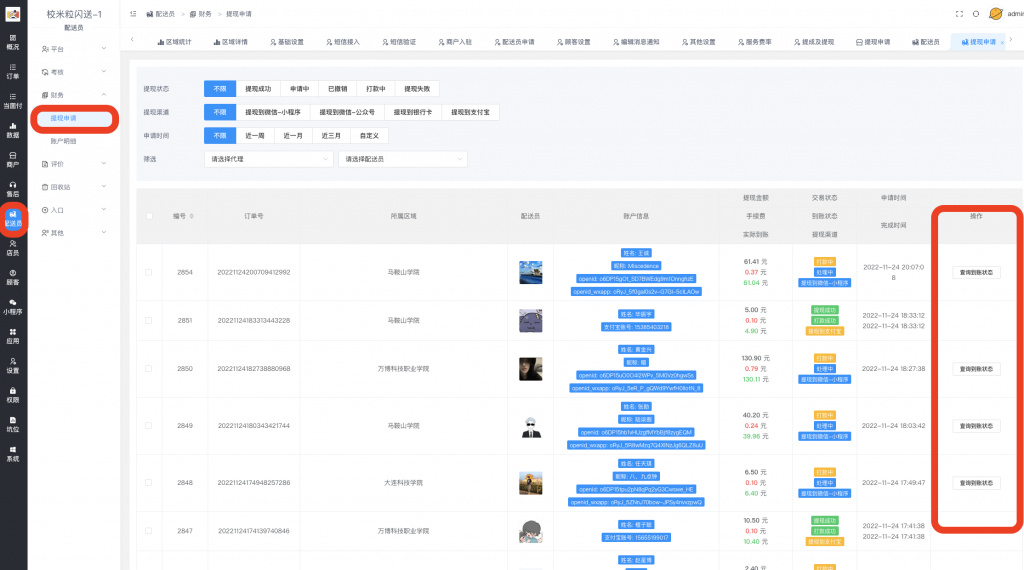This screenshot has height=570, width=1024.
Task: Tick the checkbox for row 2854
Action: 150,272
